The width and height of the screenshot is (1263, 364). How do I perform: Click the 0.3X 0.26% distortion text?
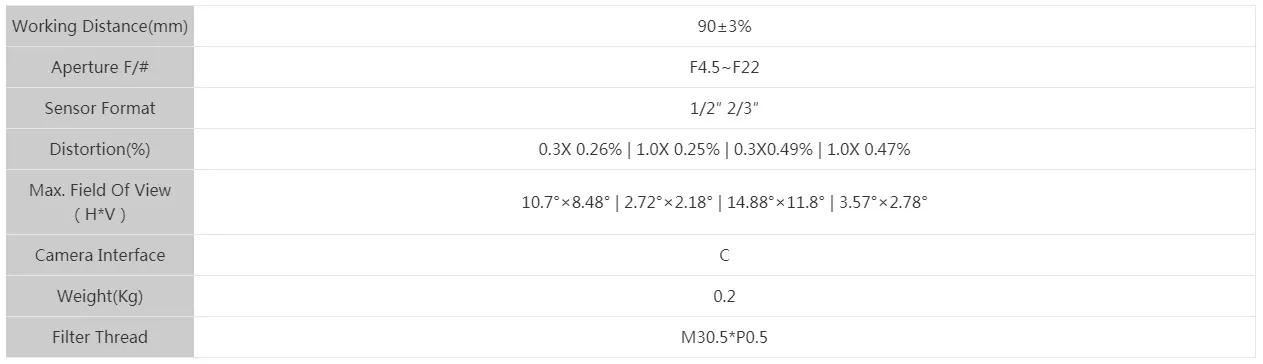[x=579, y=149]
